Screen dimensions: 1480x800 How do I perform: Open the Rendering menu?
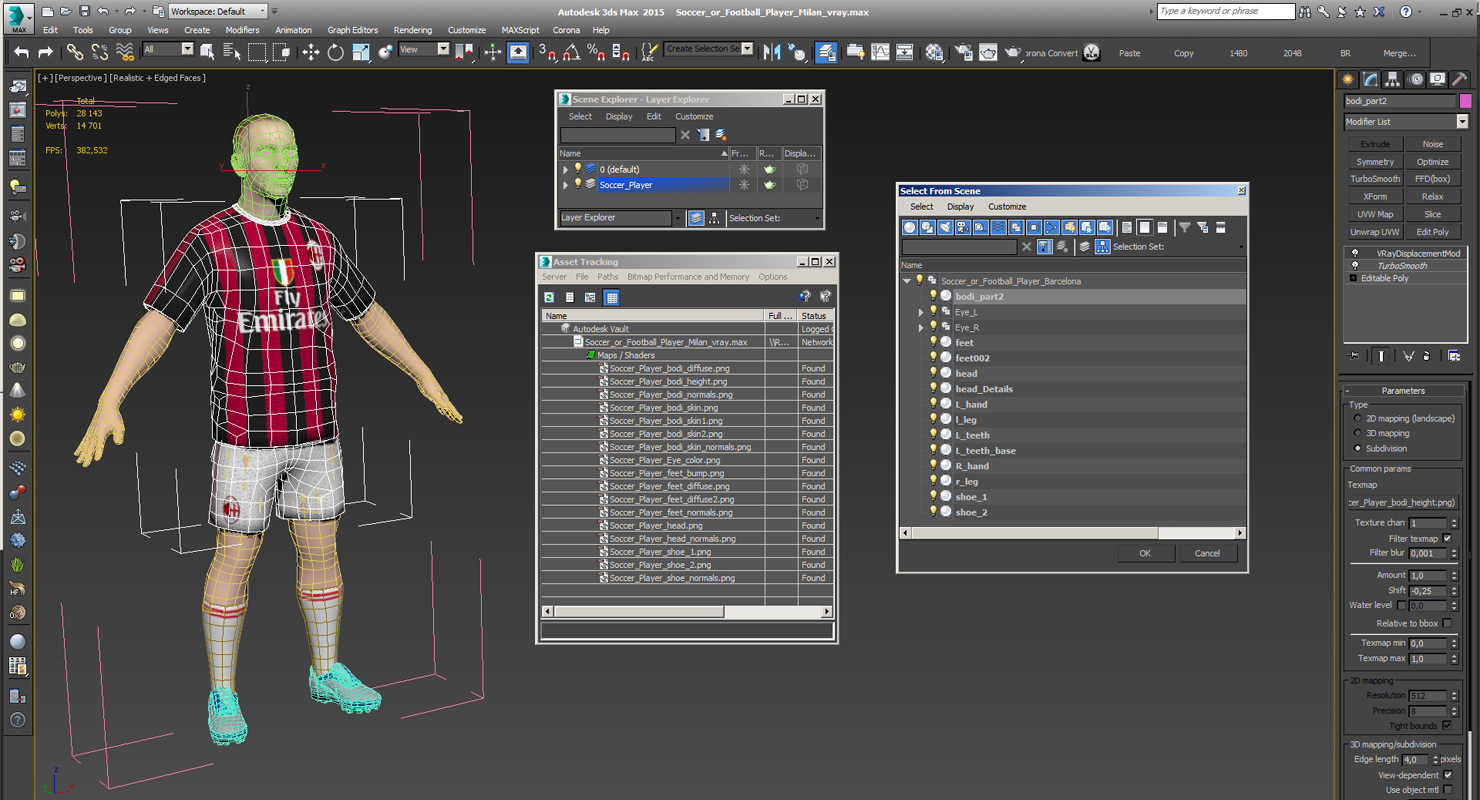(x=413, y=30)
